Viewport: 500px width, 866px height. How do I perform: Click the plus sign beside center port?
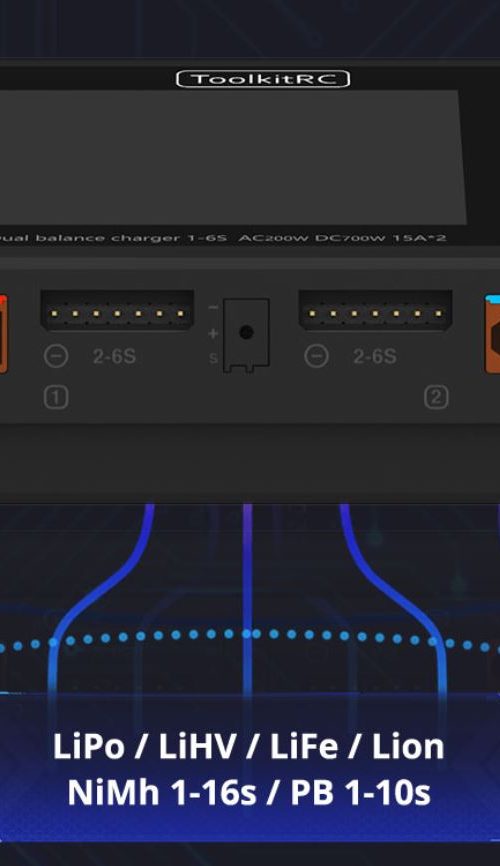[213, 333]
